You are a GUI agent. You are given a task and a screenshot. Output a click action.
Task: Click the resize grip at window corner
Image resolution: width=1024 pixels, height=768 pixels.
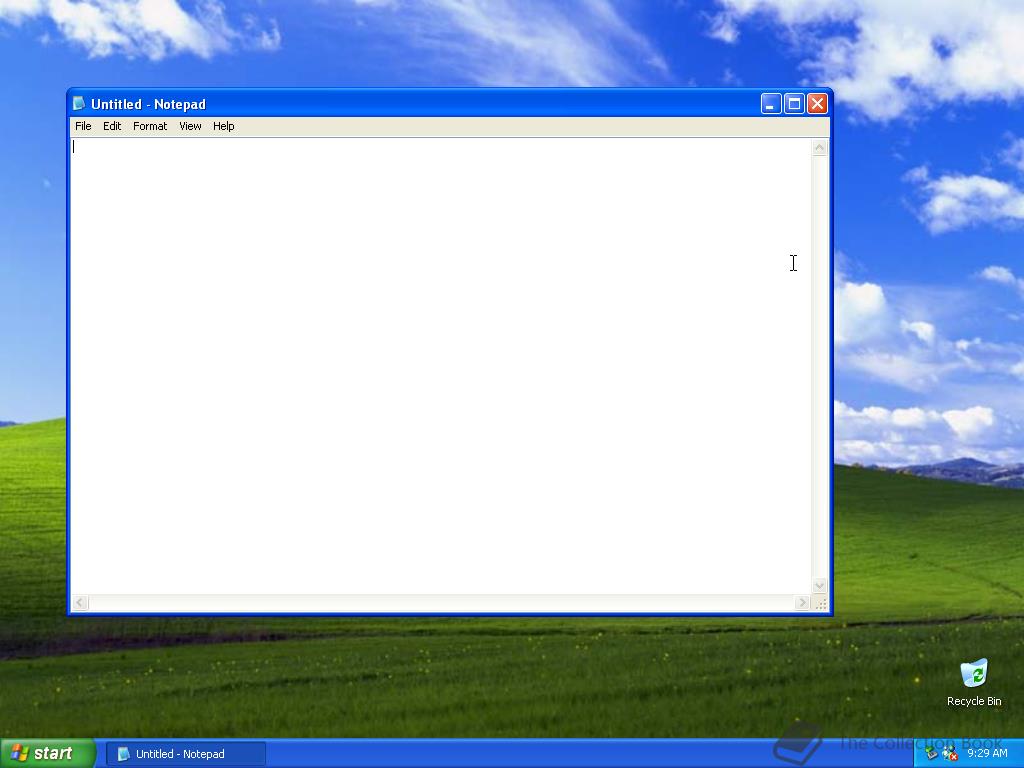pyautogui.click(x=821, y=604)
